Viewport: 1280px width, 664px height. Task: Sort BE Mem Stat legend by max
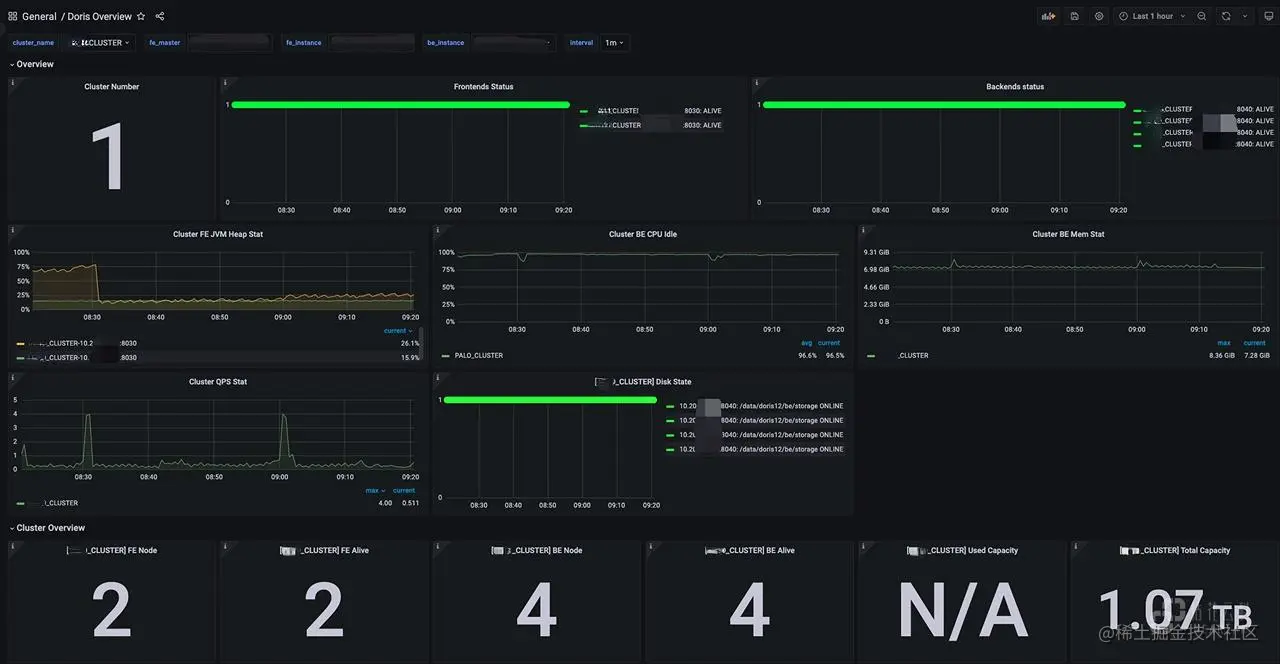click(1224, 343)
